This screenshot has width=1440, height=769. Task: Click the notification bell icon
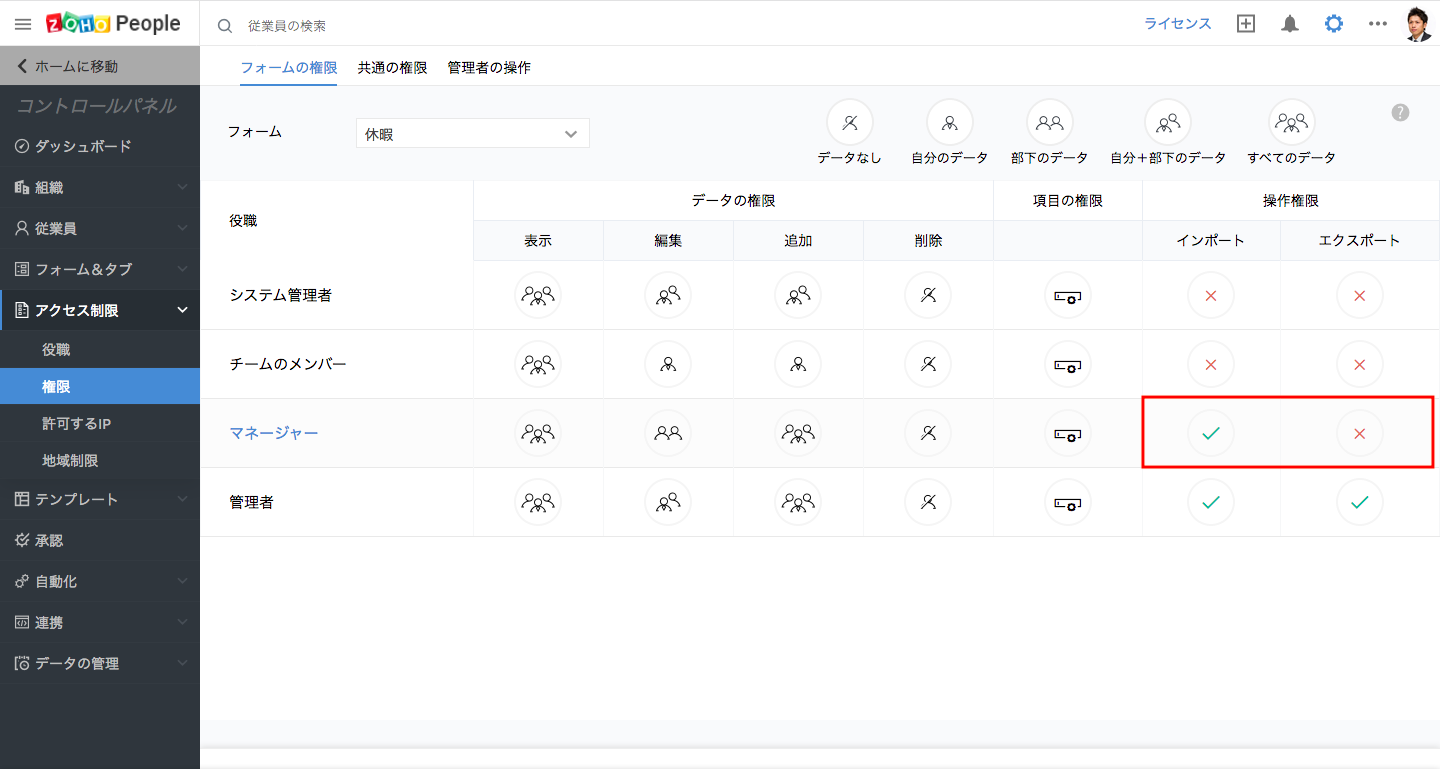pyautogui.click(x=1290, y=24)
